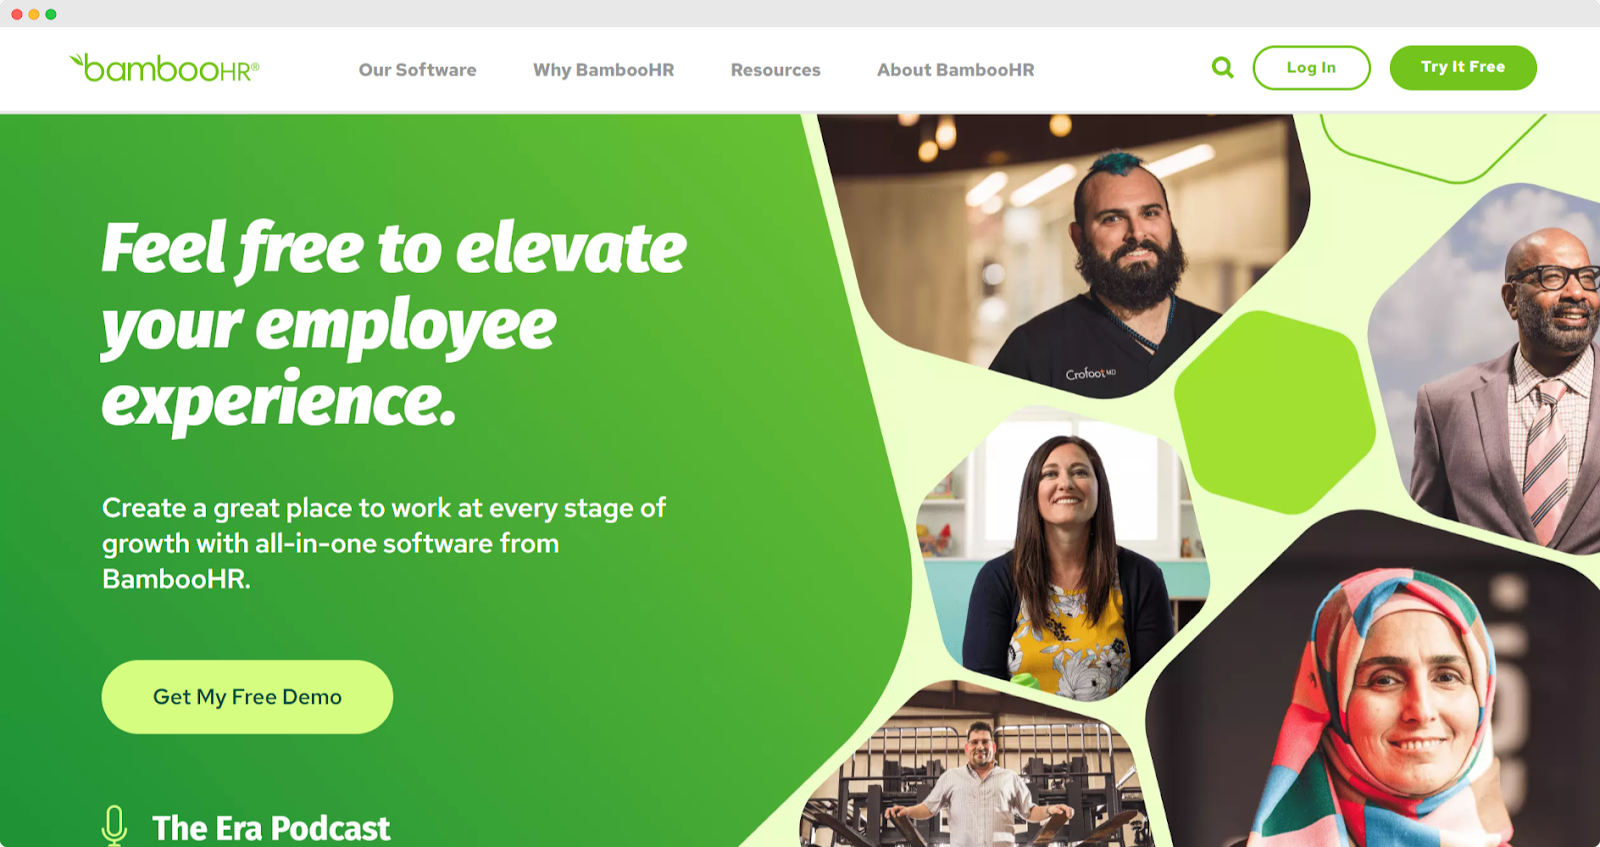Click the search magnifier icon
This screenshot has width=1600, height=847.
1222,68
